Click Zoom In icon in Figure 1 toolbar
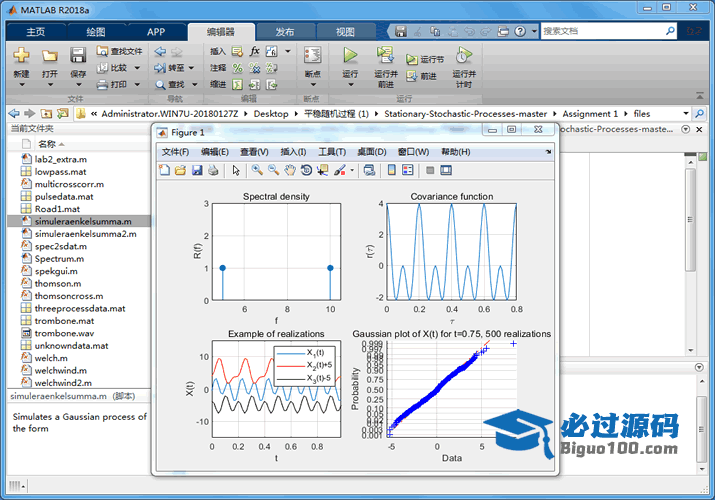The image size is (715, 500). coord(257,170)
